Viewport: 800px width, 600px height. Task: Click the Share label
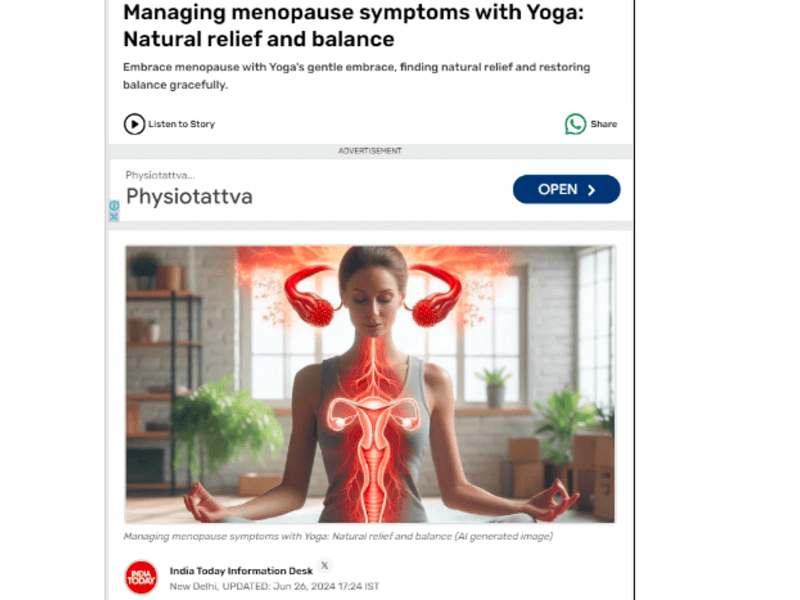[604, 124]
